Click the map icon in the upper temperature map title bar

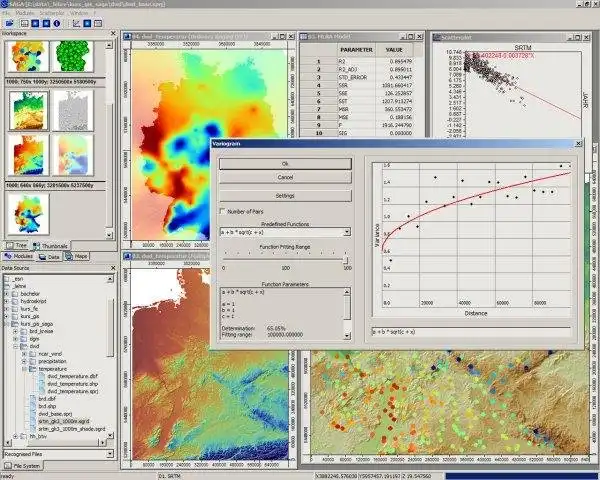[x=127, y=37]
